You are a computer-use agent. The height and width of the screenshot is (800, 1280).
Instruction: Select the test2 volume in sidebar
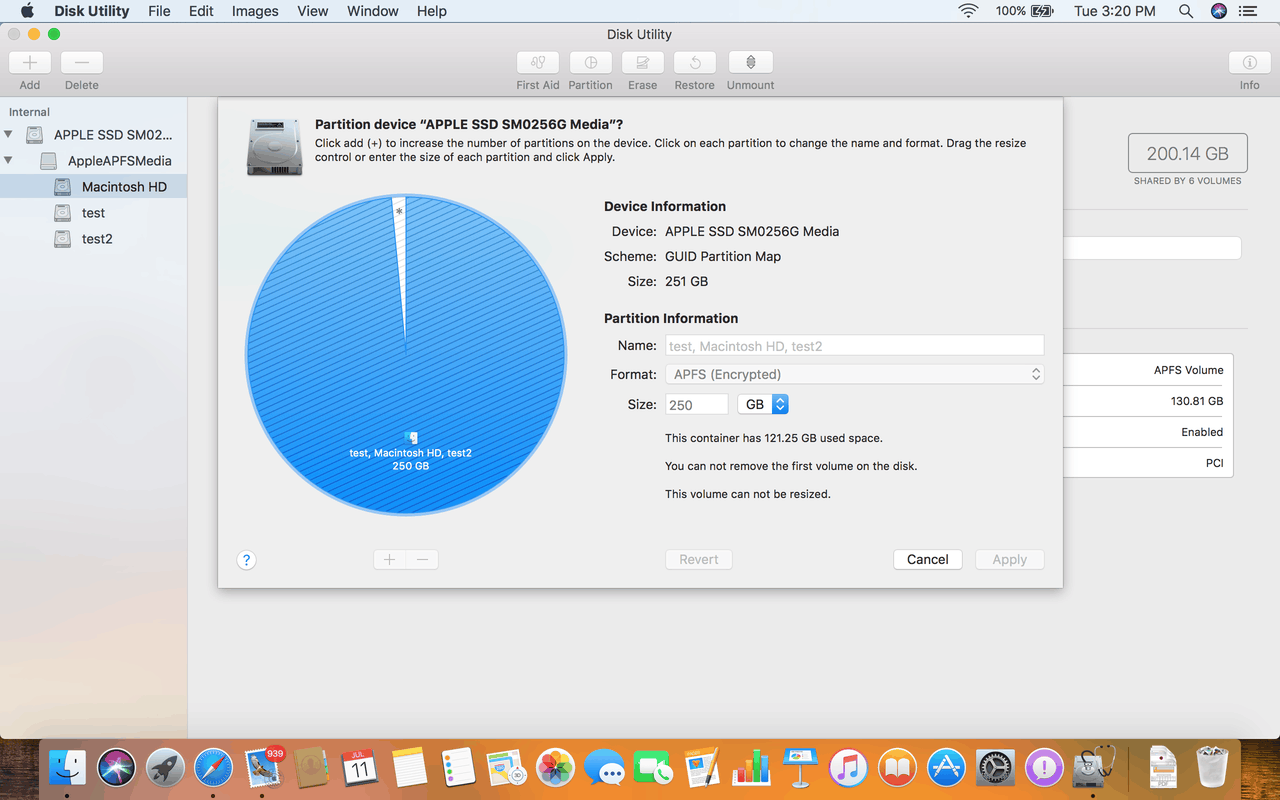coord(93,239)
